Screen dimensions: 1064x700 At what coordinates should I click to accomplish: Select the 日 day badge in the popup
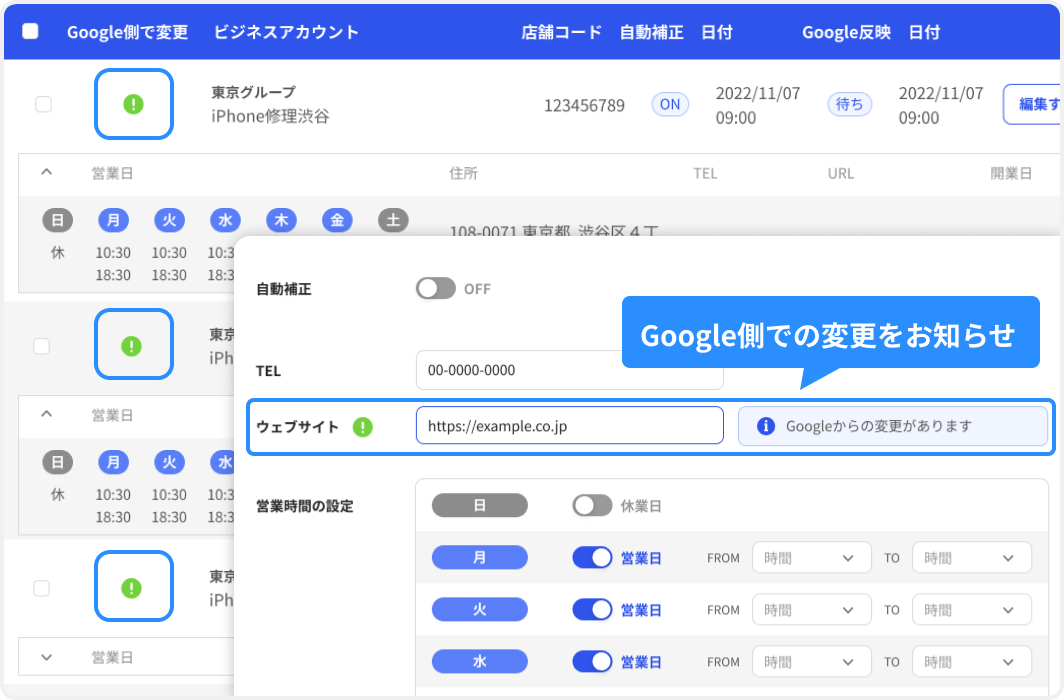coord(479,505)
